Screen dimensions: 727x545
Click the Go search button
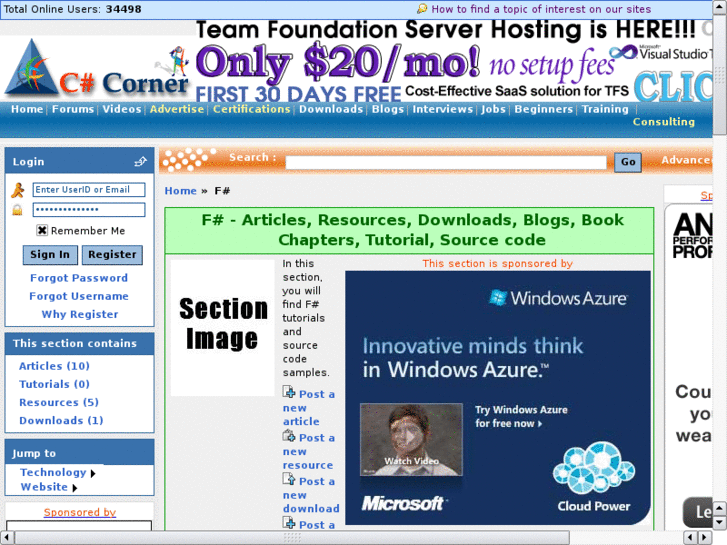(x=628, y=162)
